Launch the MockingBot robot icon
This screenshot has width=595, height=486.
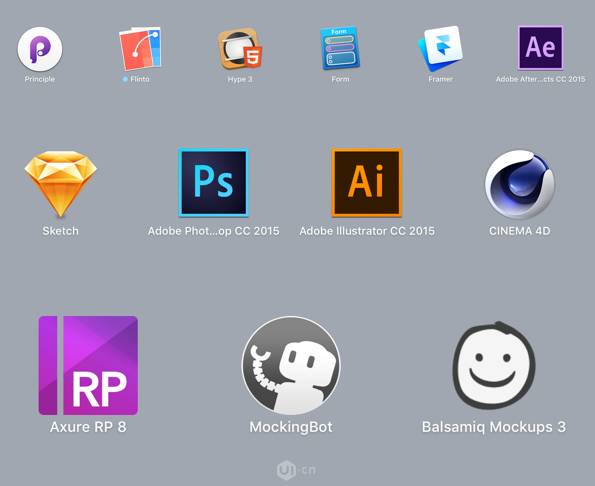pyautogui.click(x=291, y=365)
